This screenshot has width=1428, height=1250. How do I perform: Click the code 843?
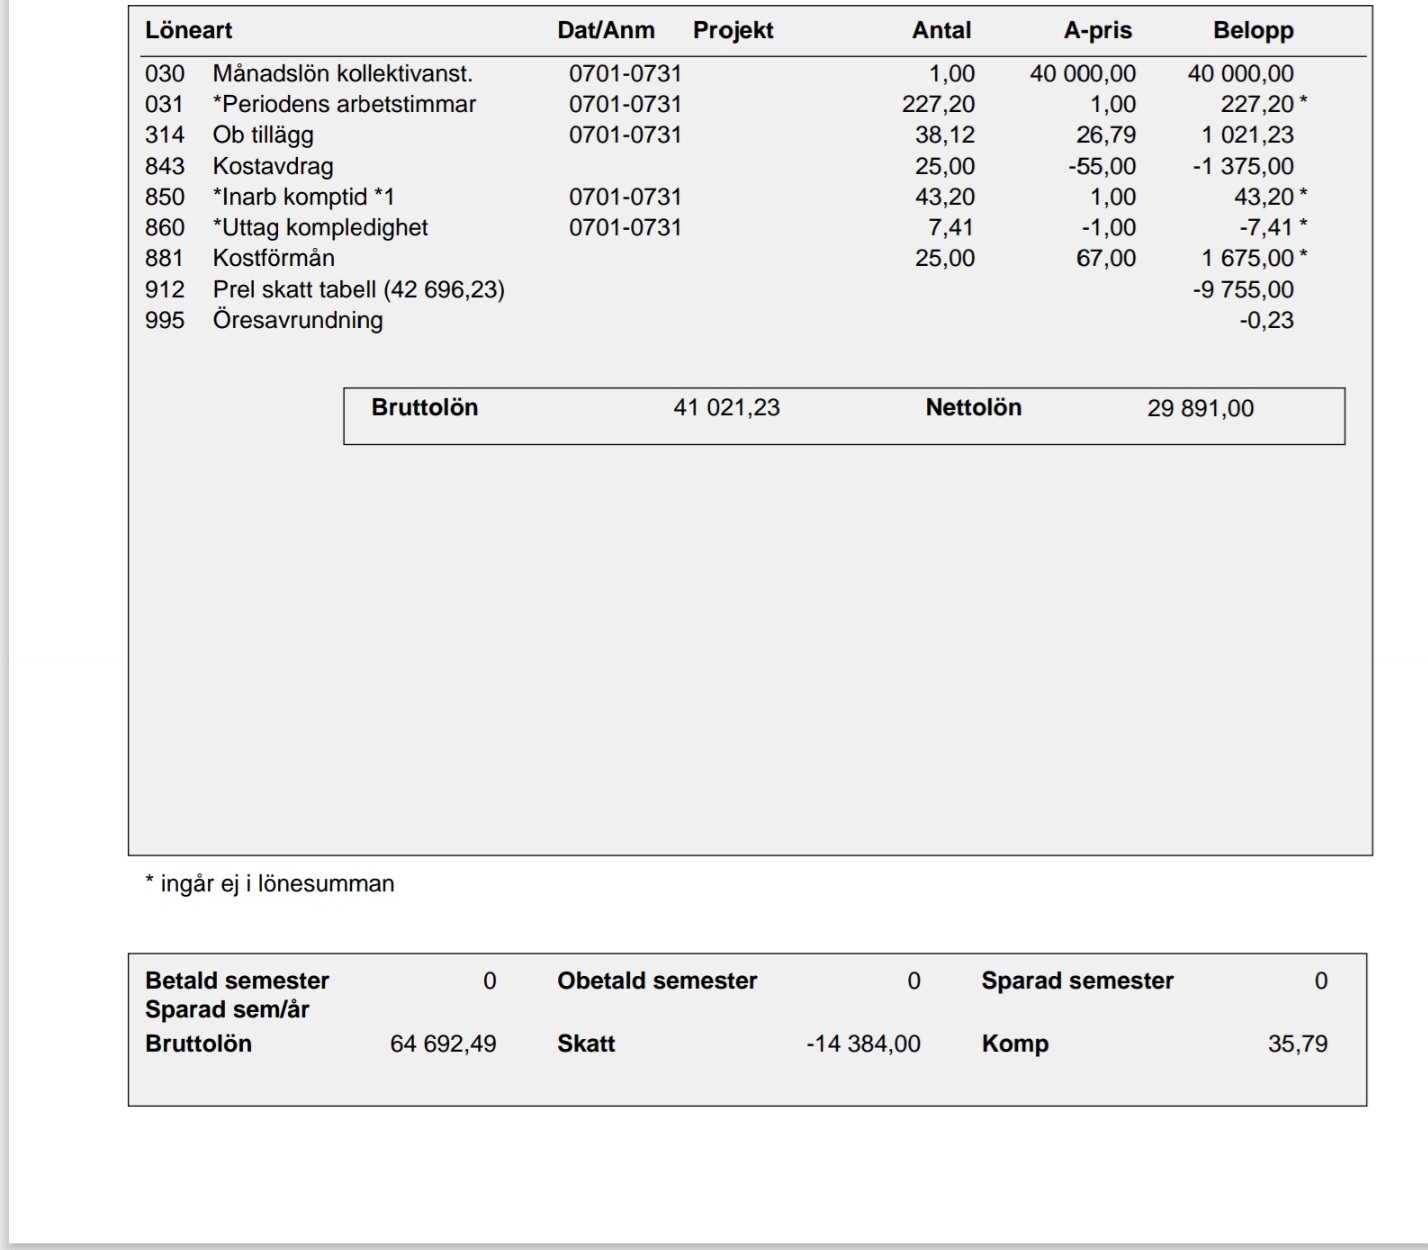point(165,166)
